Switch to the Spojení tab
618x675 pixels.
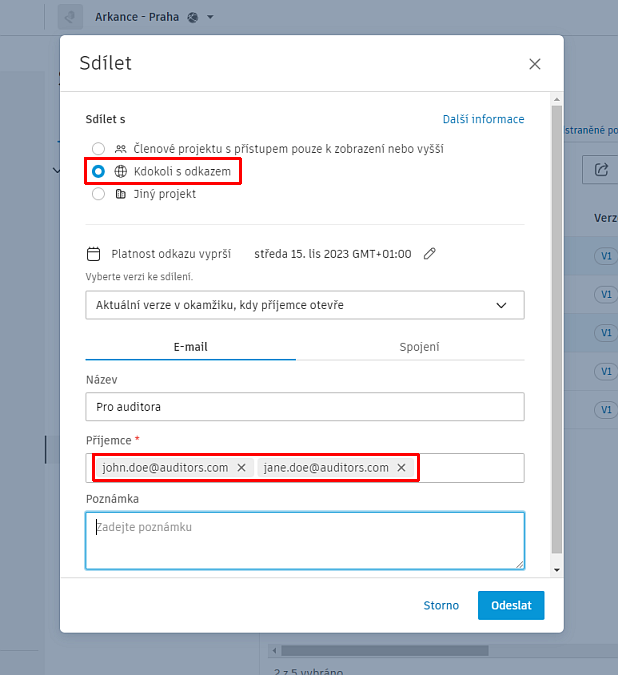click(x=419, y=347)
